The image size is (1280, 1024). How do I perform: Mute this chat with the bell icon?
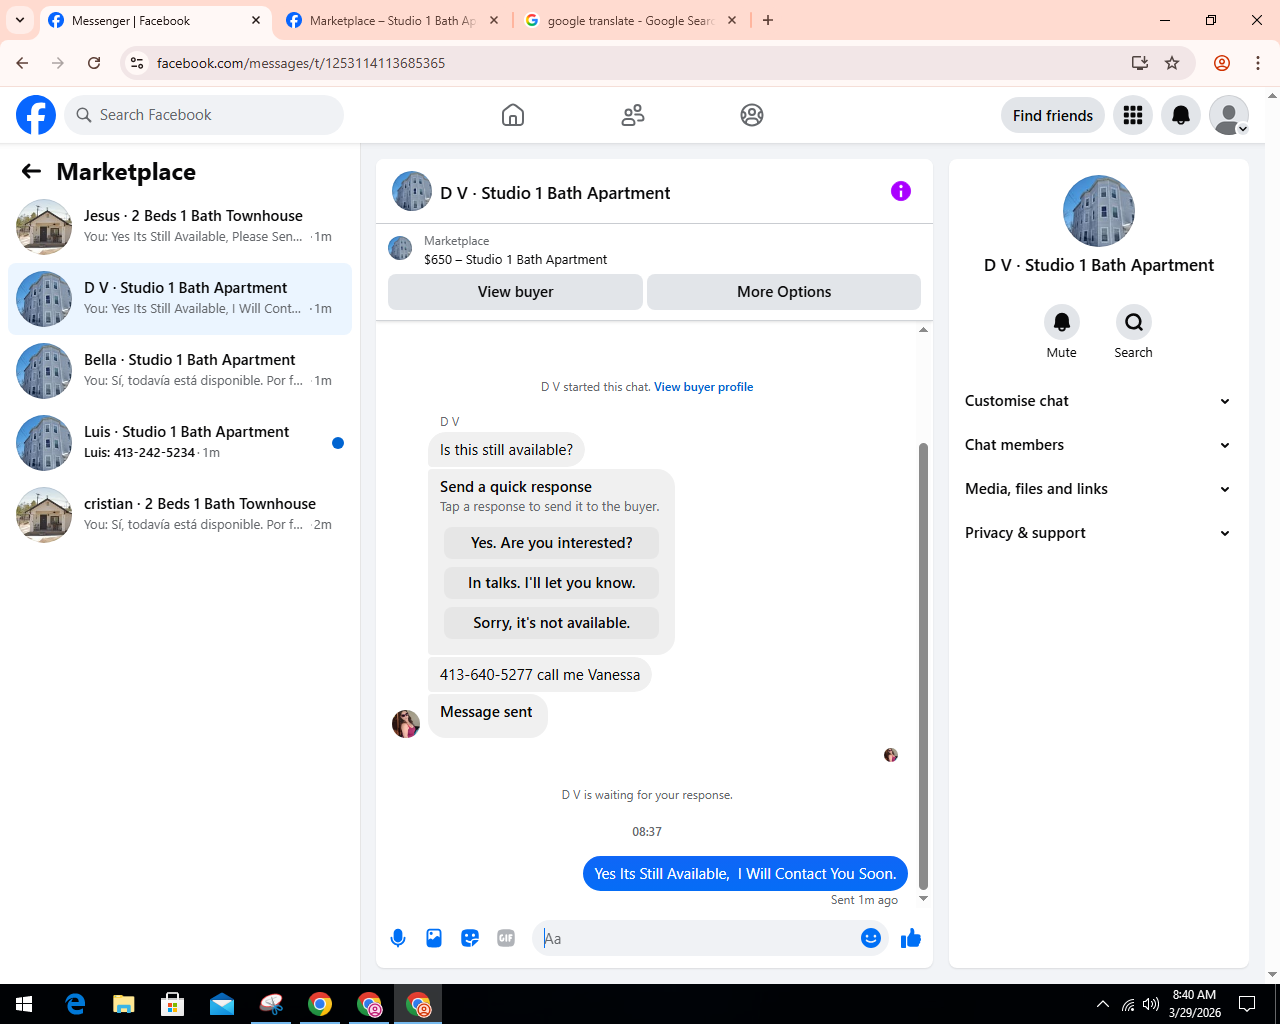coord(1062,322)
